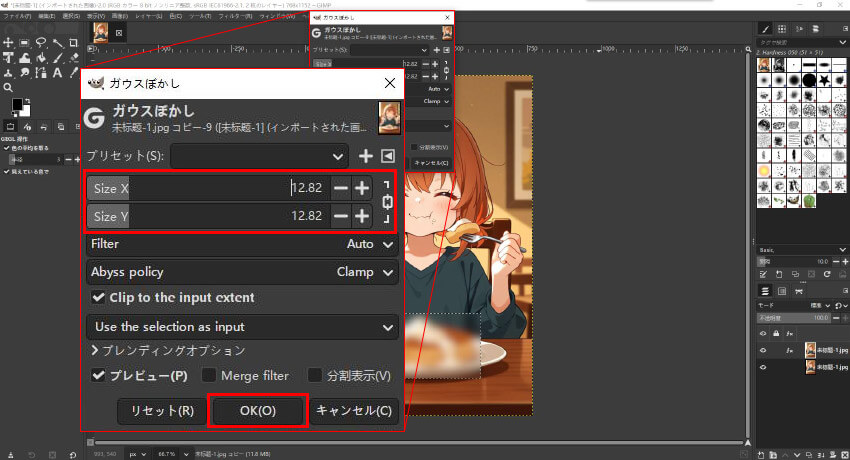This screenshot has height=460, width=850.
Task: Select the Zoom magnifier tool
Action: pos(8,87)
